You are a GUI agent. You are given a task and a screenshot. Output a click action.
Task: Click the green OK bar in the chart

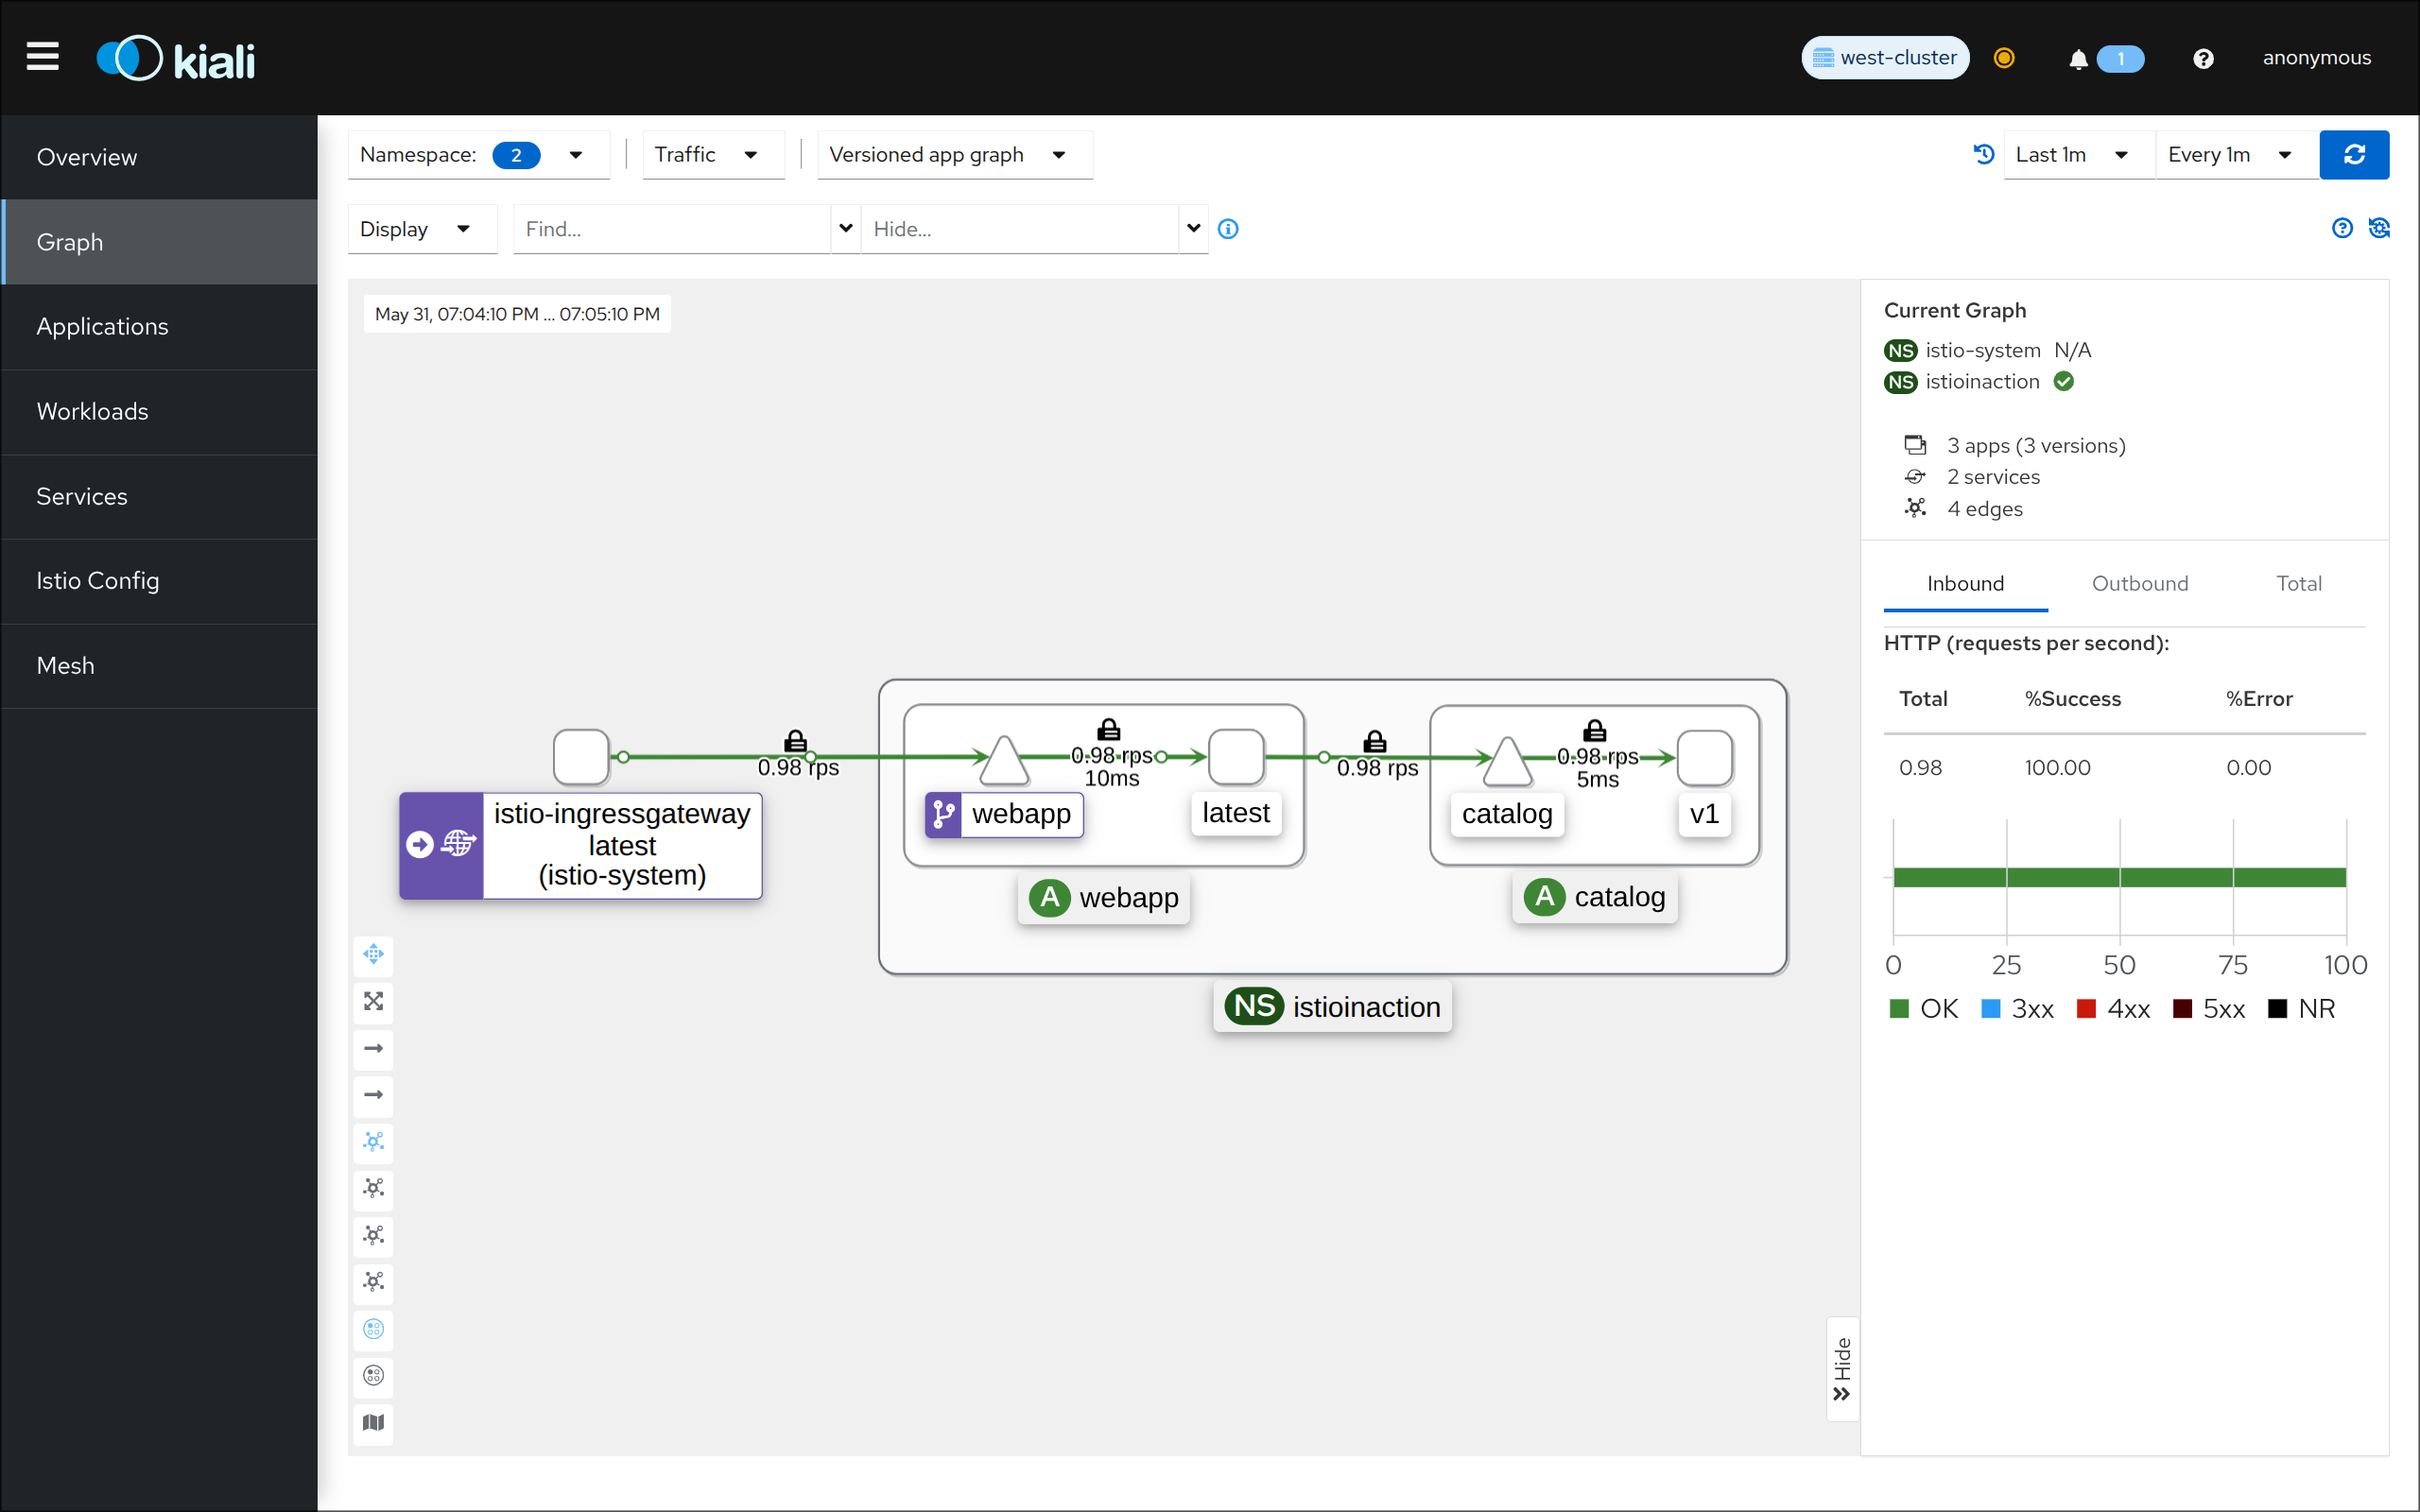2119,877
